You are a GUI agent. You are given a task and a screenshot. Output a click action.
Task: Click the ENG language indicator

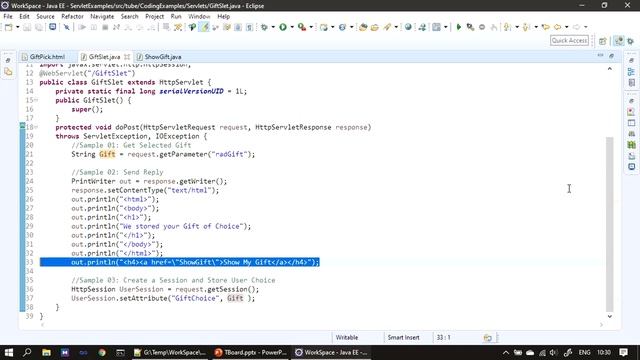click(x=584, y=352)
